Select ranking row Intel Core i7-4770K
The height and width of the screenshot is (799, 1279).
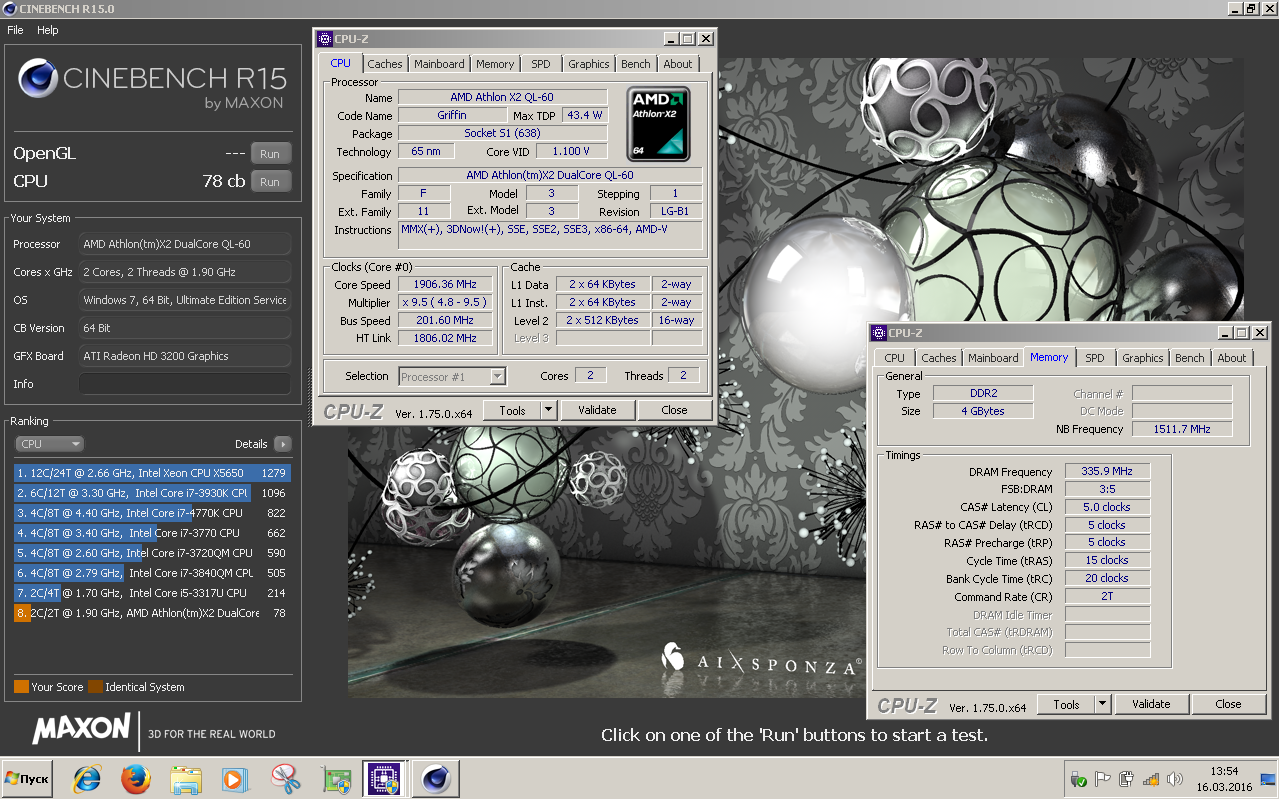point(152,513)
